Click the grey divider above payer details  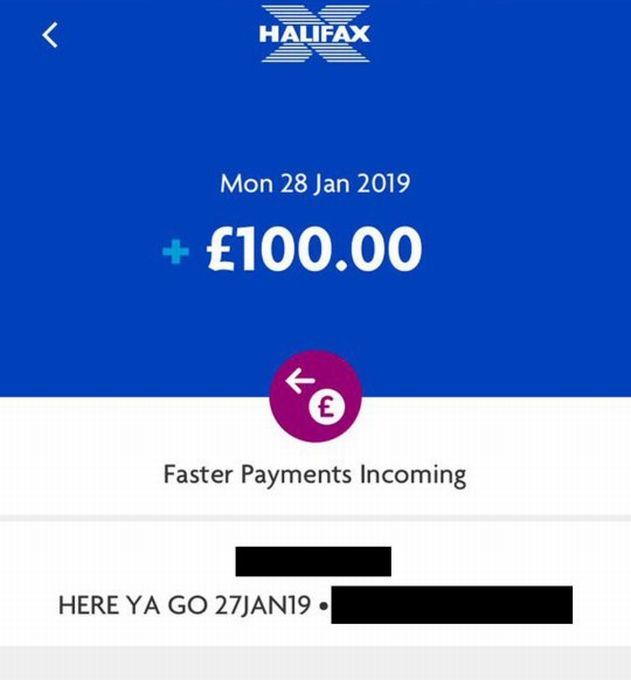[x=315, y=518]
